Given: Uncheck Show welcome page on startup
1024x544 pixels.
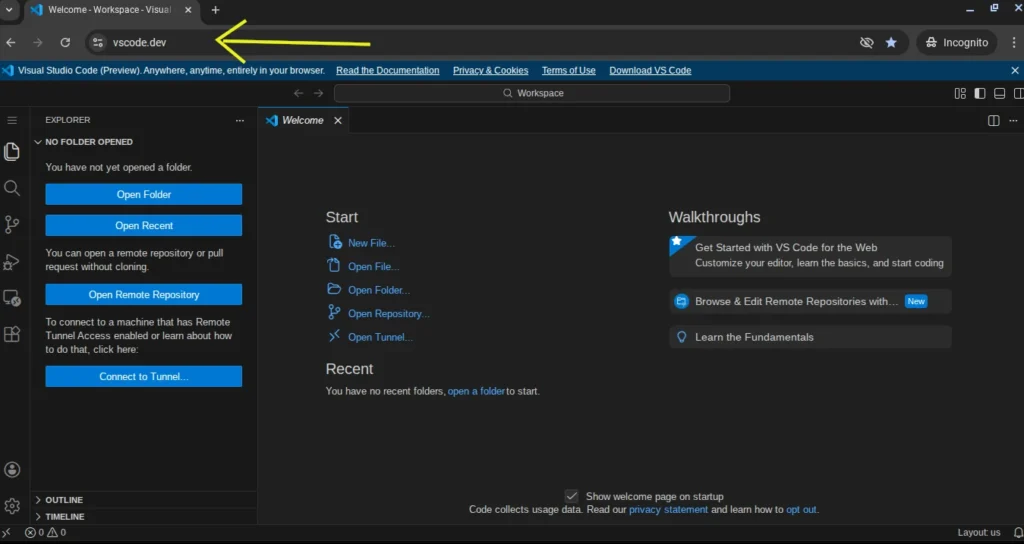Looking at the screenshot, I should coord(571,496).
